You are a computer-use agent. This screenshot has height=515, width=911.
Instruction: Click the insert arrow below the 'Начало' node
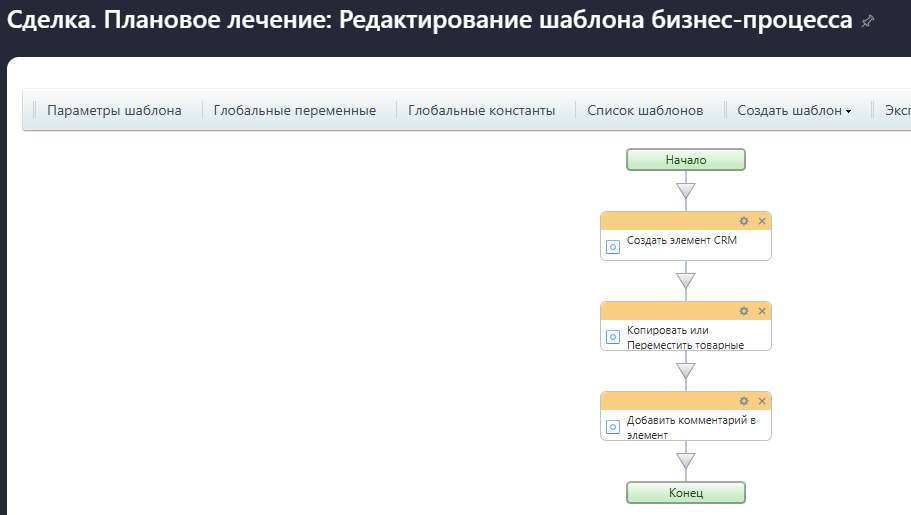tap(686, 190)
